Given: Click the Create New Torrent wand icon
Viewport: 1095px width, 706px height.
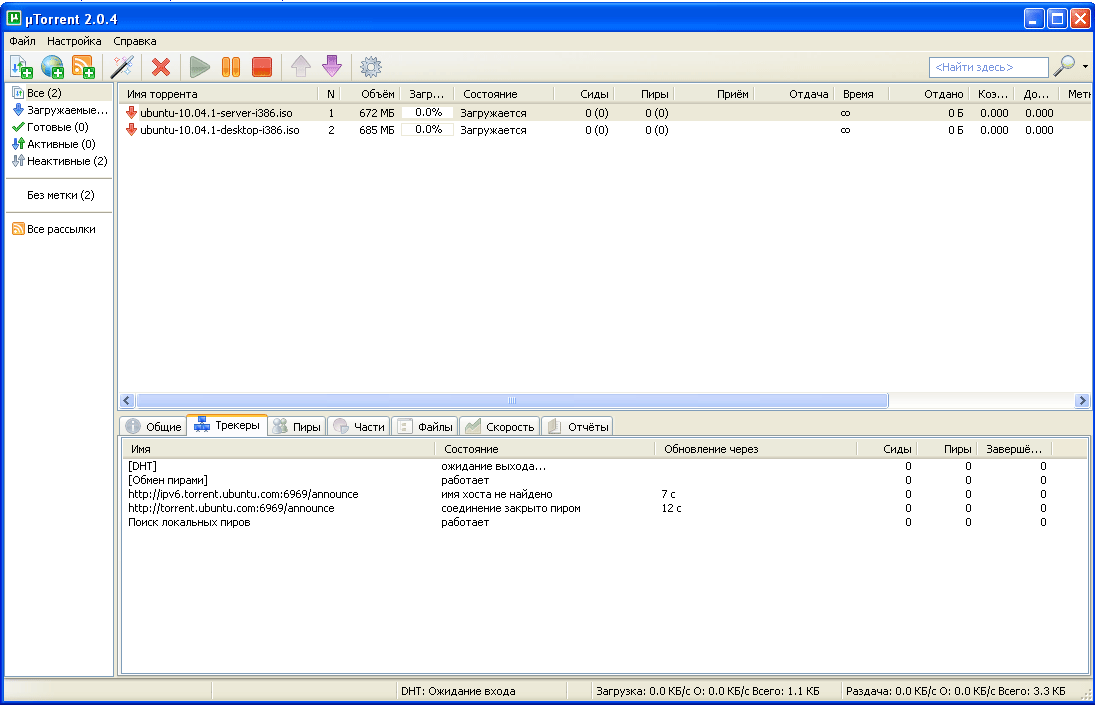Looking at the screenshot, I should [122, 67].
